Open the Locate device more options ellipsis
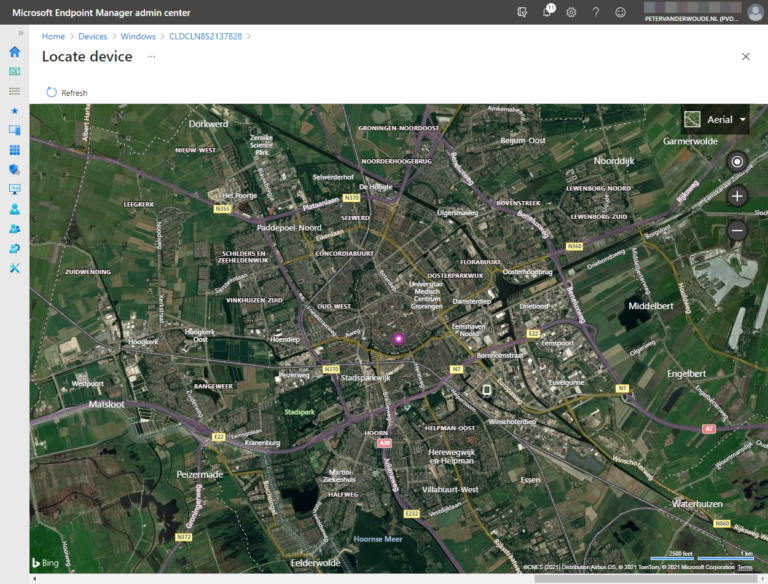The image size is (768, 584). (152, 57)
